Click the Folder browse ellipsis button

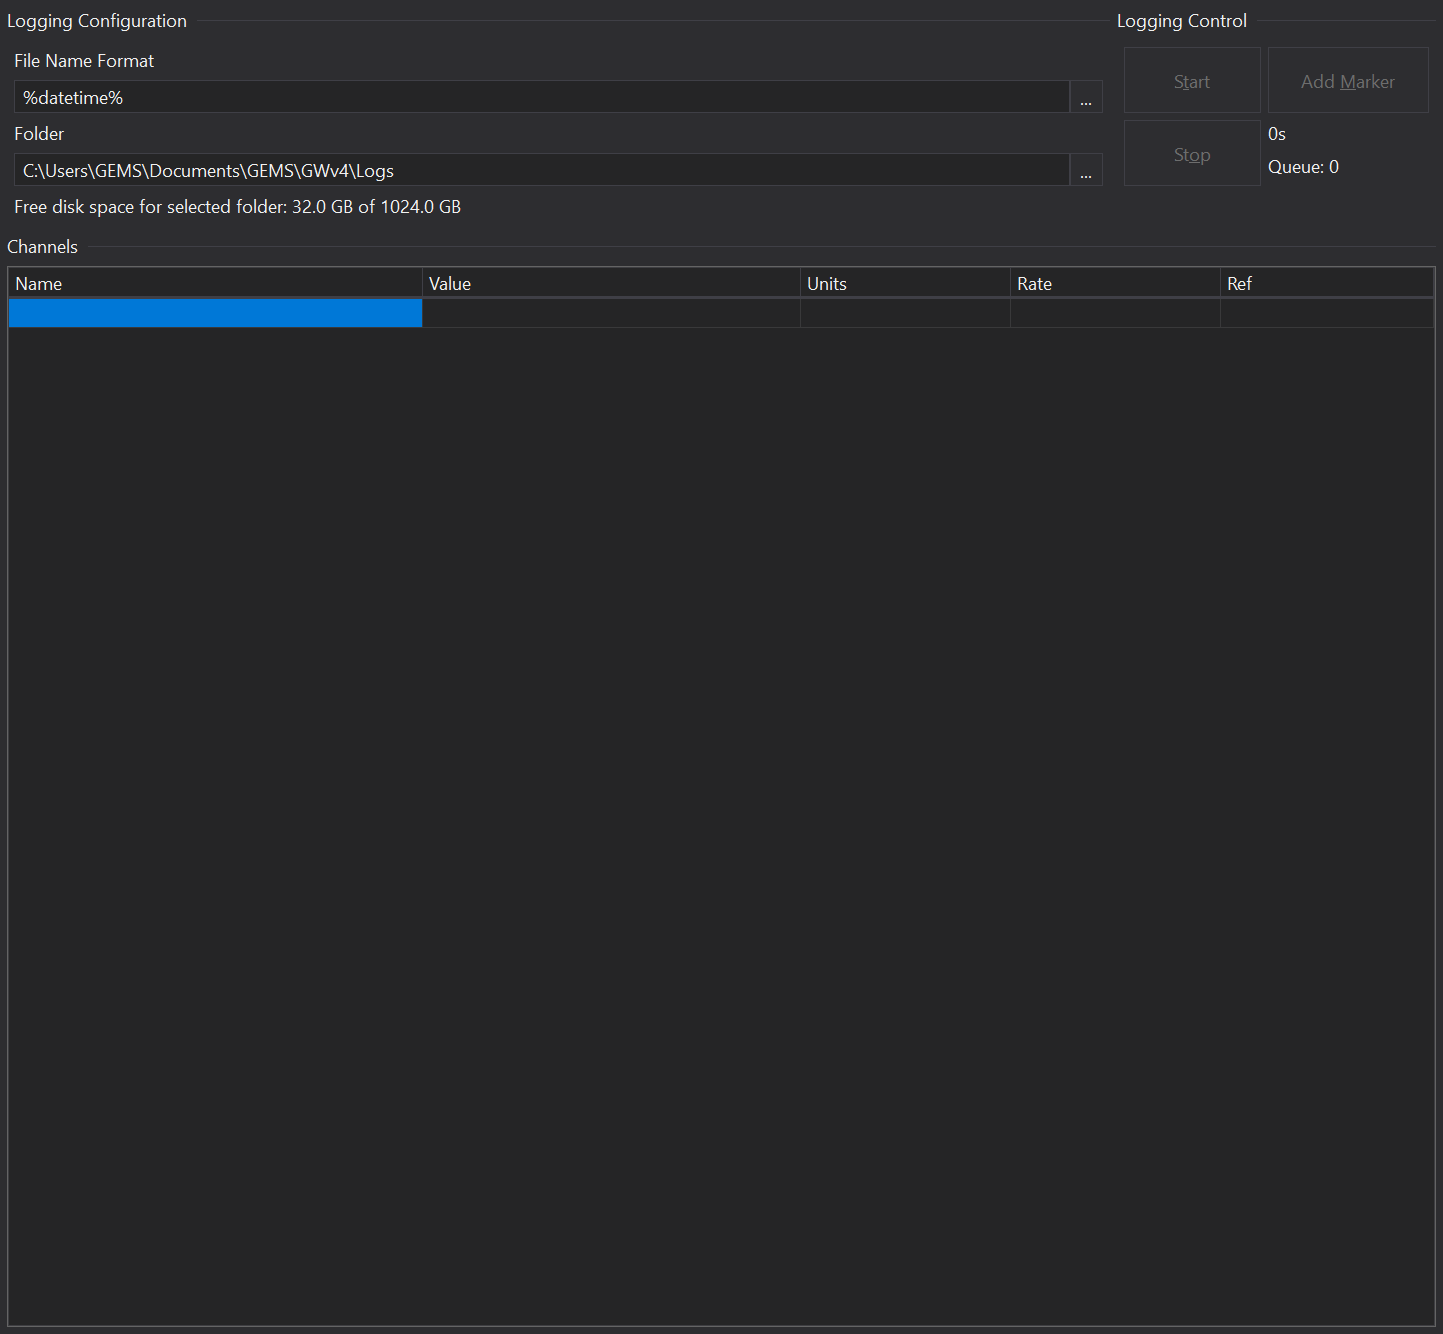pyautogui.click(x=1086, y=170)
